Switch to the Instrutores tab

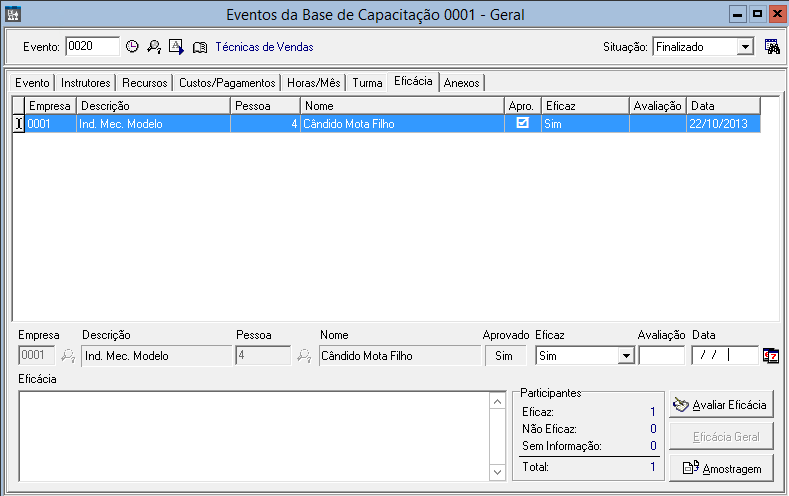[85, 83]
